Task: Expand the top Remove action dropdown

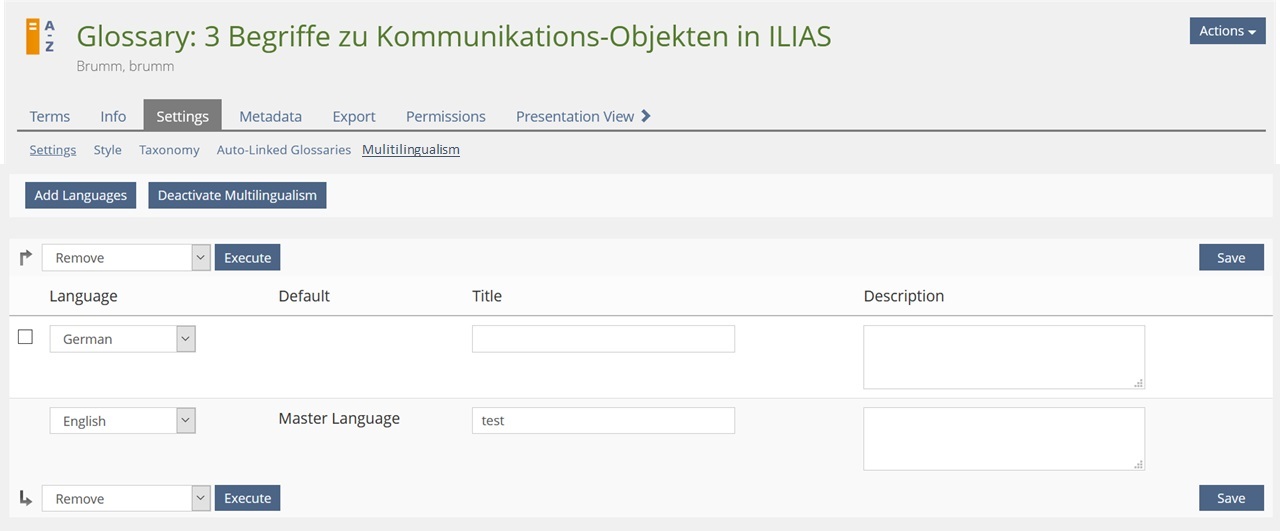Action: click(x=126, y=258)
